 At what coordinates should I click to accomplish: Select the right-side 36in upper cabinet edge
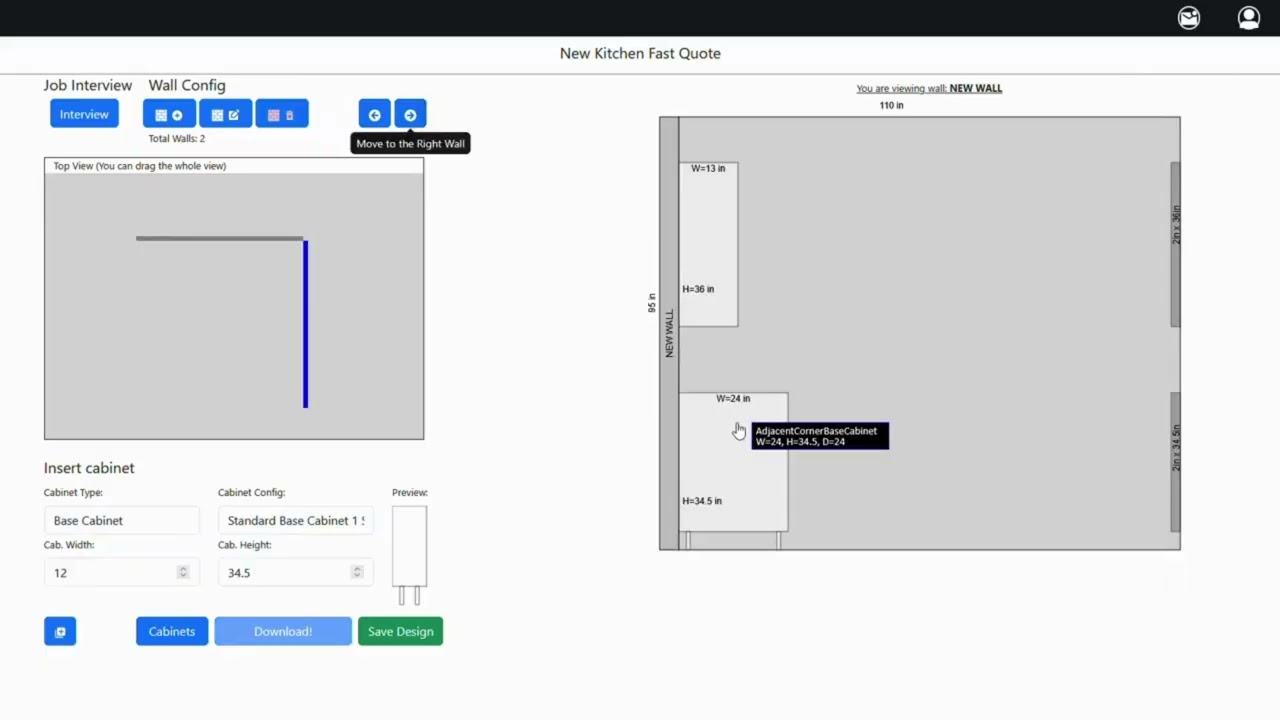point(1175,244)
